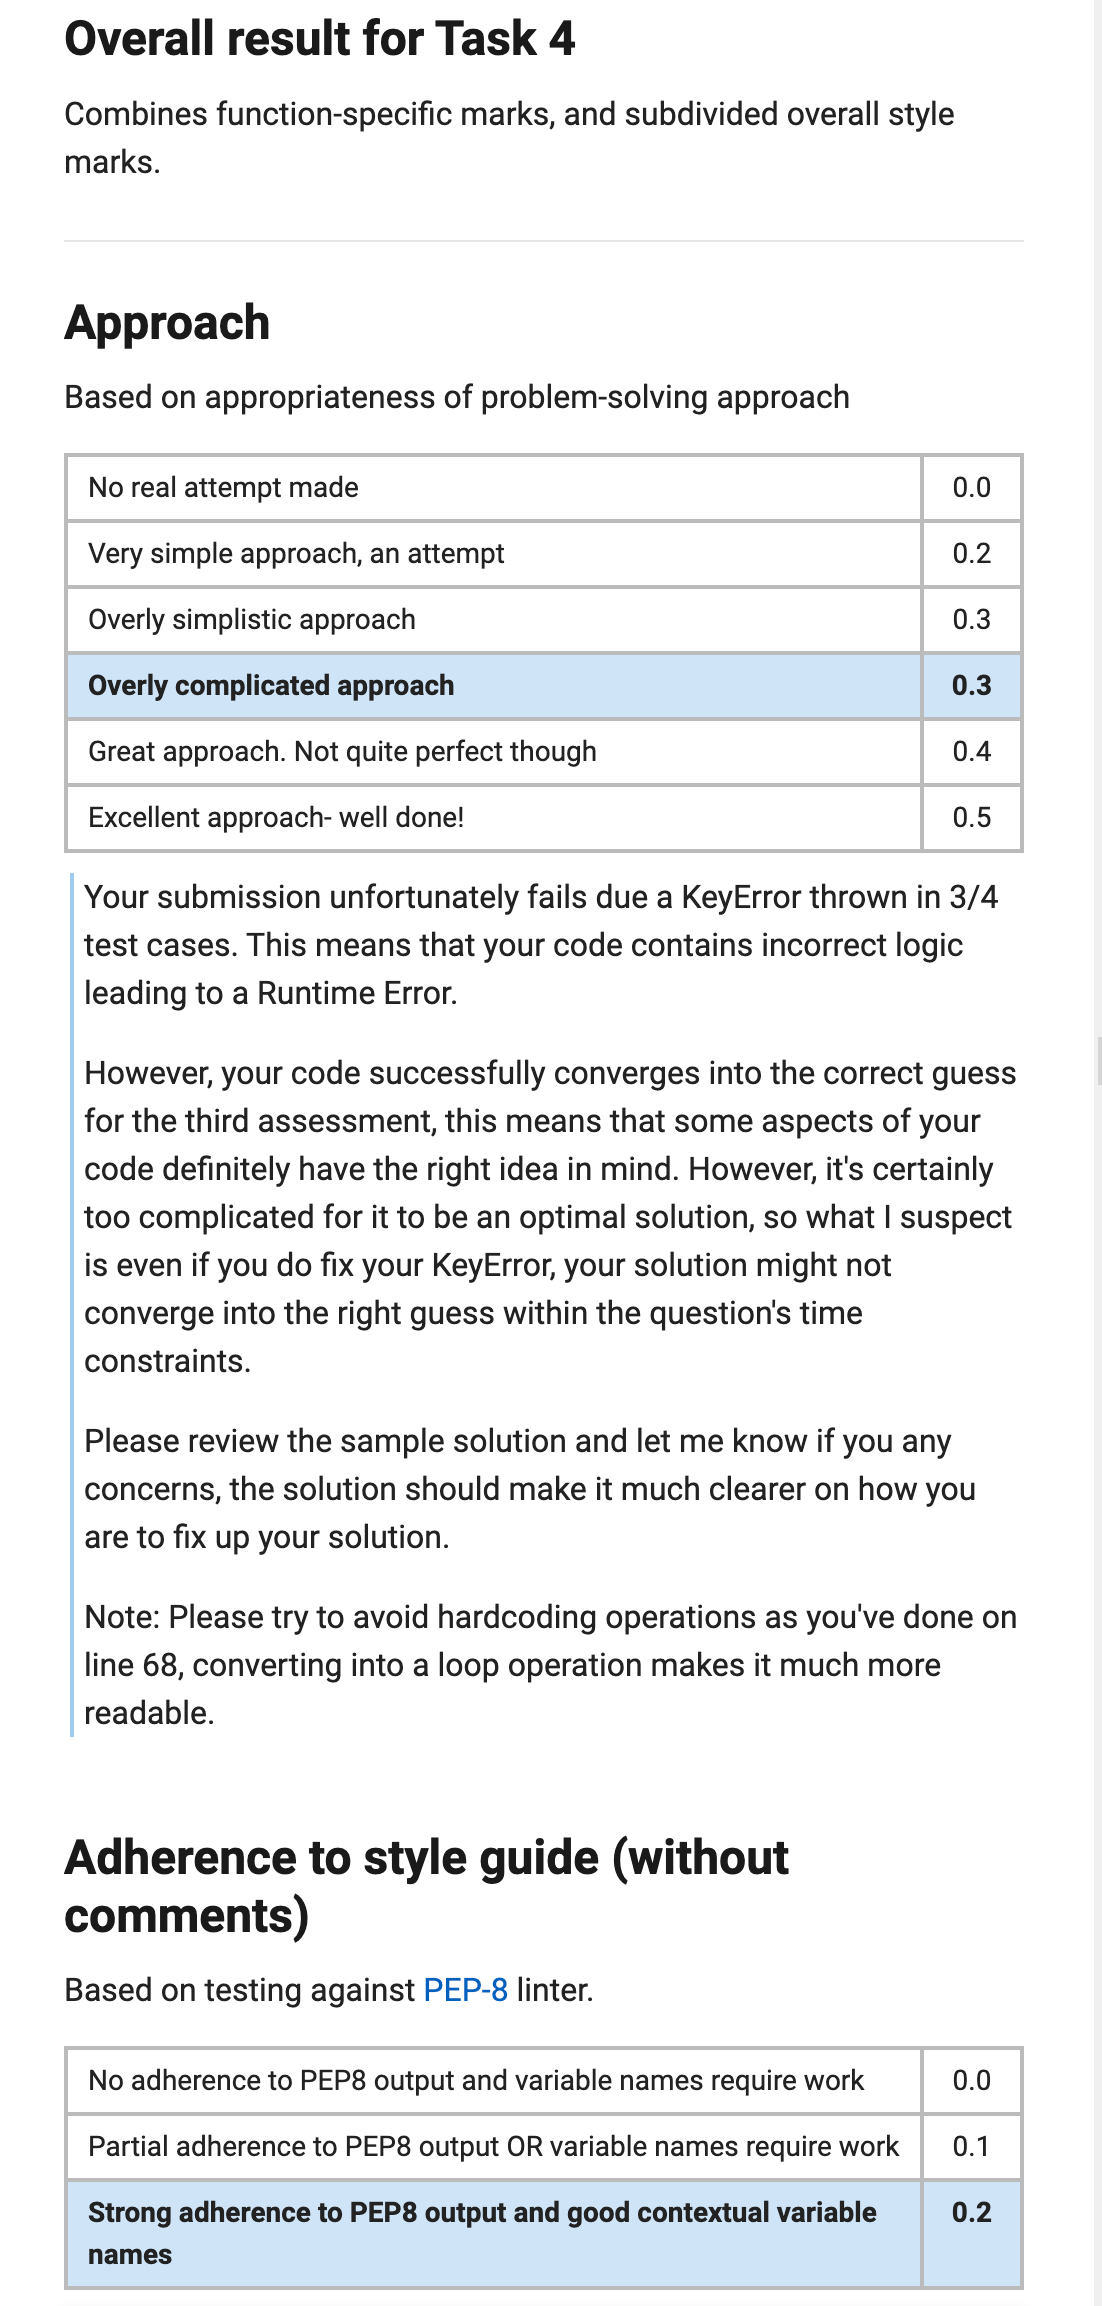Click the 'Approach' section heading
The height and width of the screenshot is (2306, 1102).
point(167,323)
